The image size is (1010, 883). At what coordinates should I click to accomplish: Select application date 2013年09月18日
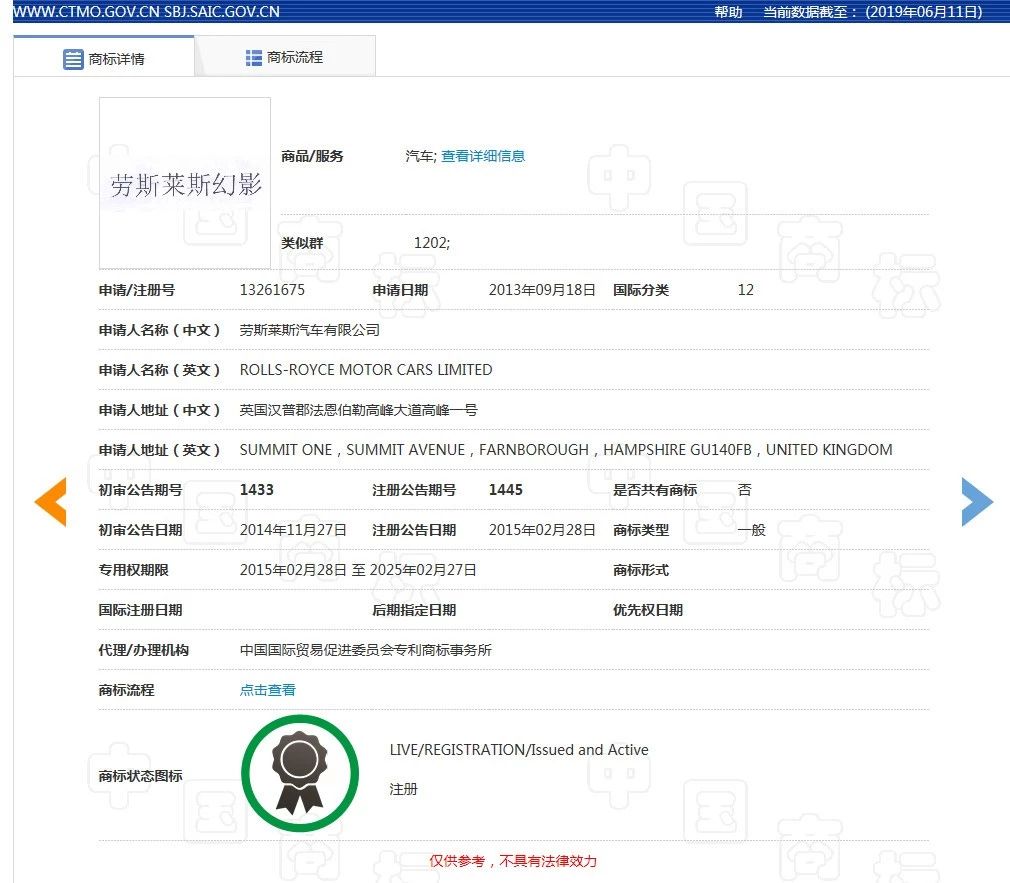click(x=542, y=290)
